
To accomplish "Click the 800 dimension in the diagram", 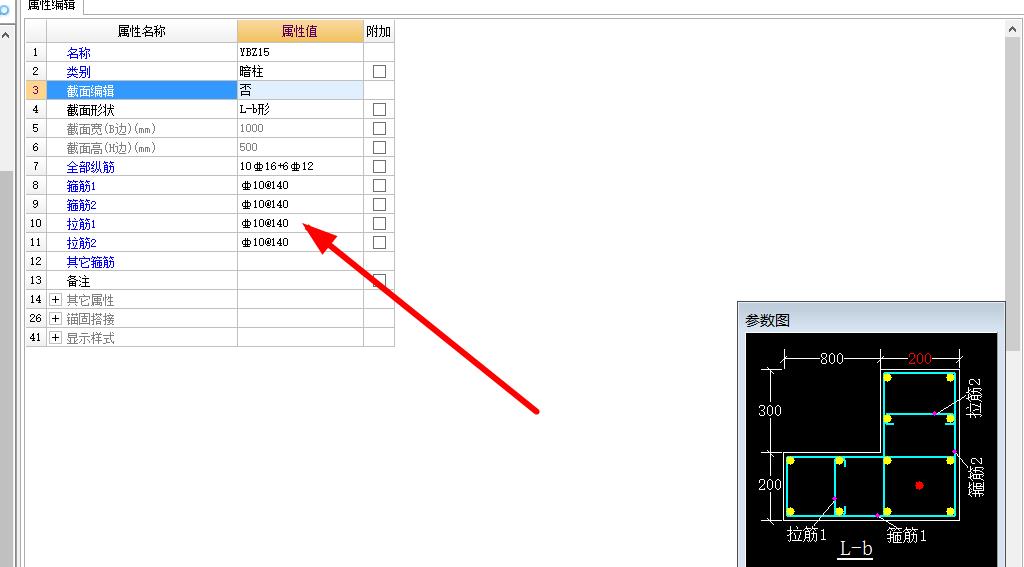I will 831,358.
